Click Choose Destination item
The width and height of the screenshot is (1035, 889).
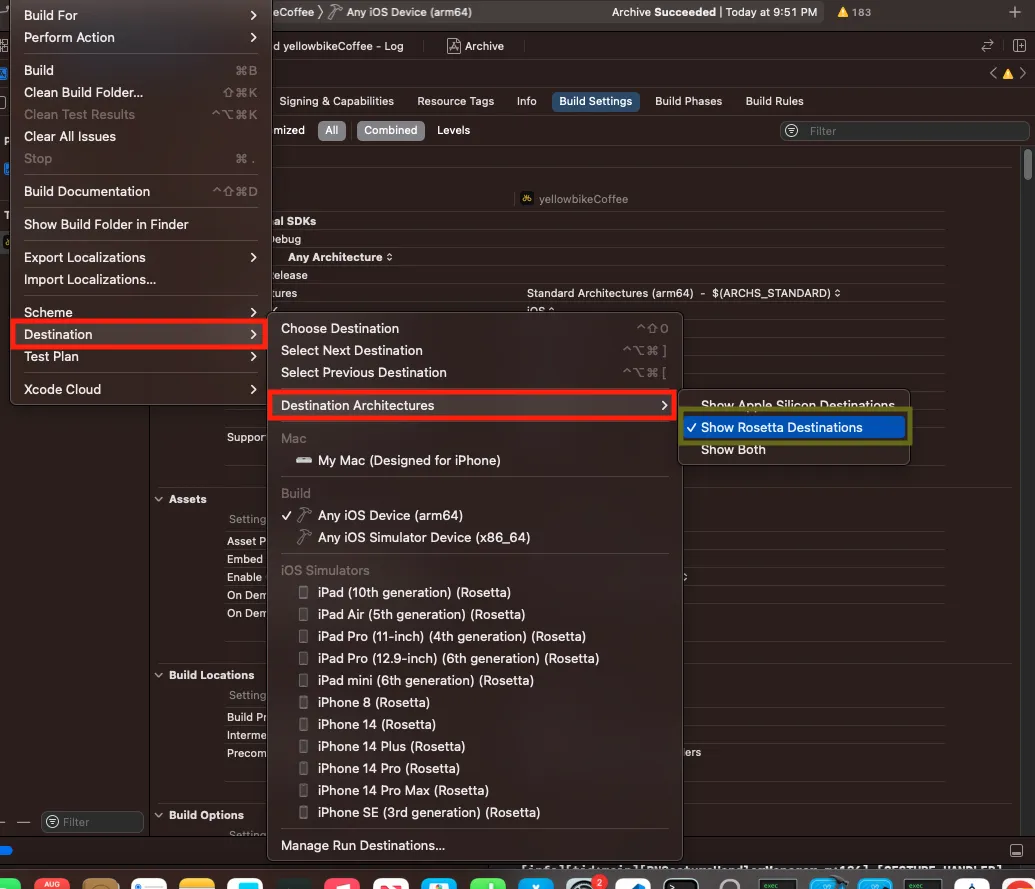[474, 329]
